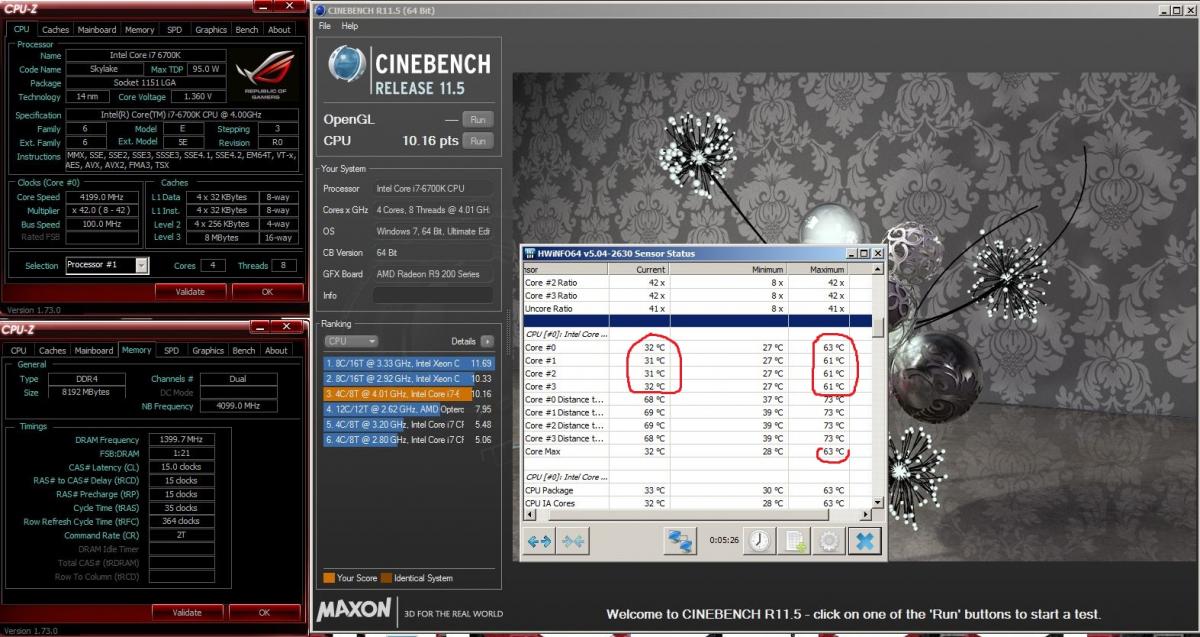Select ranking row 8C/16T @ 3.33 GHz Xeon
The image size is (1200, 637).
coord(409,363)
